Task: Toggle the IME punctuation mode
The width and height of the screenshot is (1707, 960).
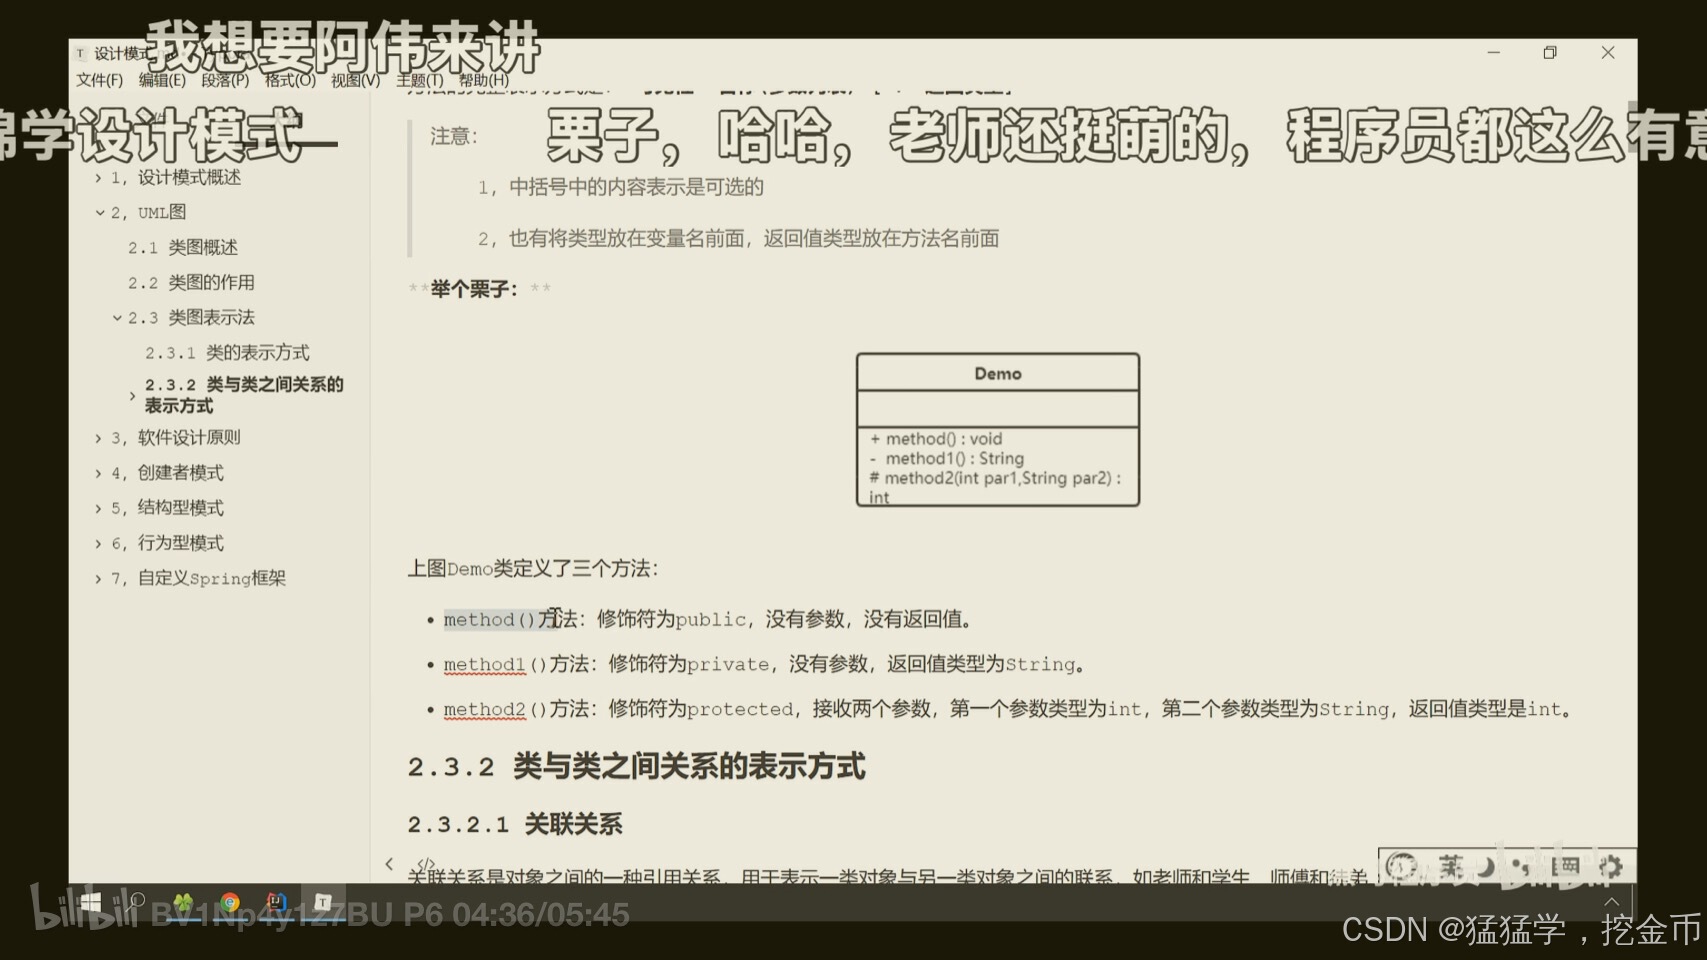Action: click(1522, 867)
